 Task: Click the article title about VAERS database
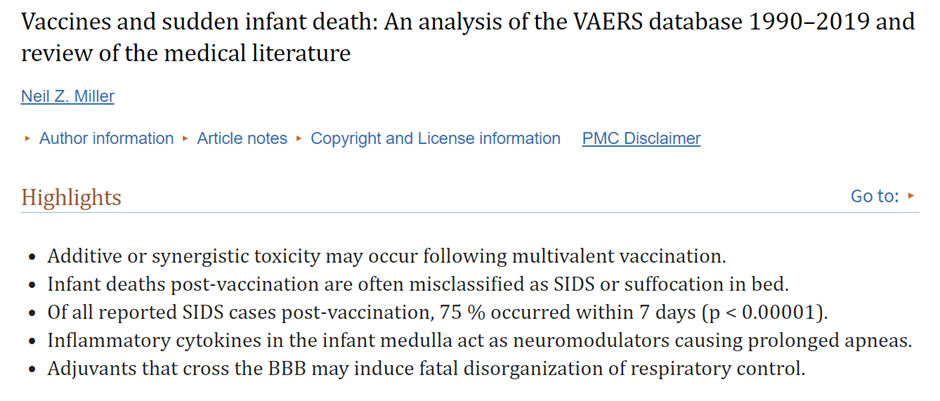(x=468, y=37)
